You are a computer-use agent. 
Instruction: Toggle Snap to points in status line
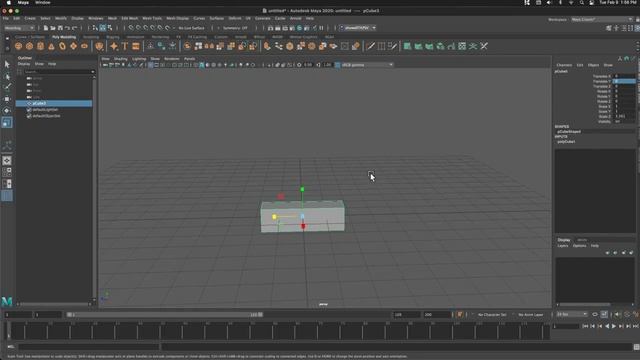146,28
